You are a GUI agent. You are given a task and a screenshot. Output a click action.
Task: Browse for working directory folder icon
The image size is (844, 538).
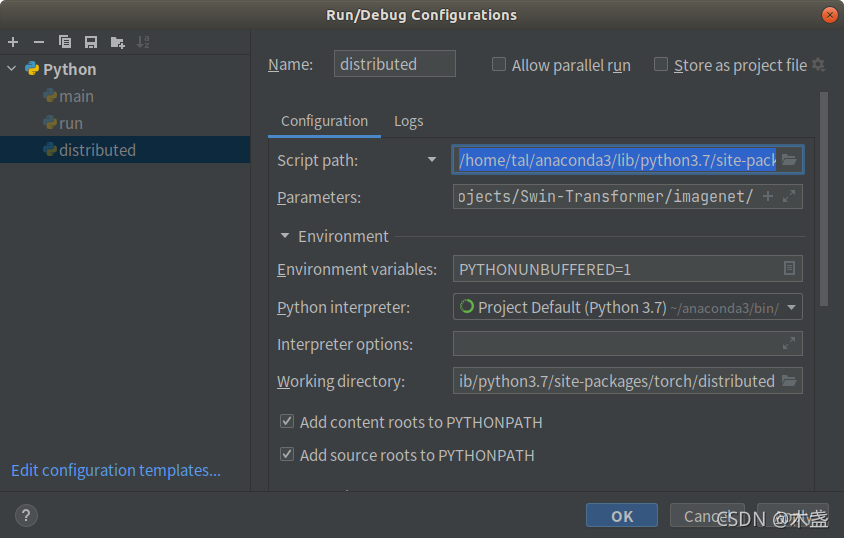click(789, 381)
